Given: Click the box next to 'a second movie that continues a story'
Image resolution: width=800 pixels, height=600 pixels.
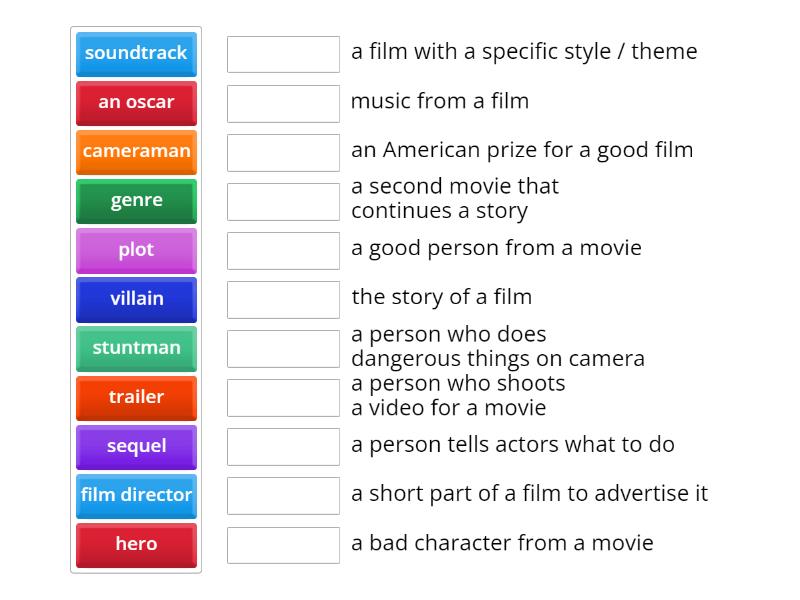Looking at the screenshot, I should click(283, 201).
